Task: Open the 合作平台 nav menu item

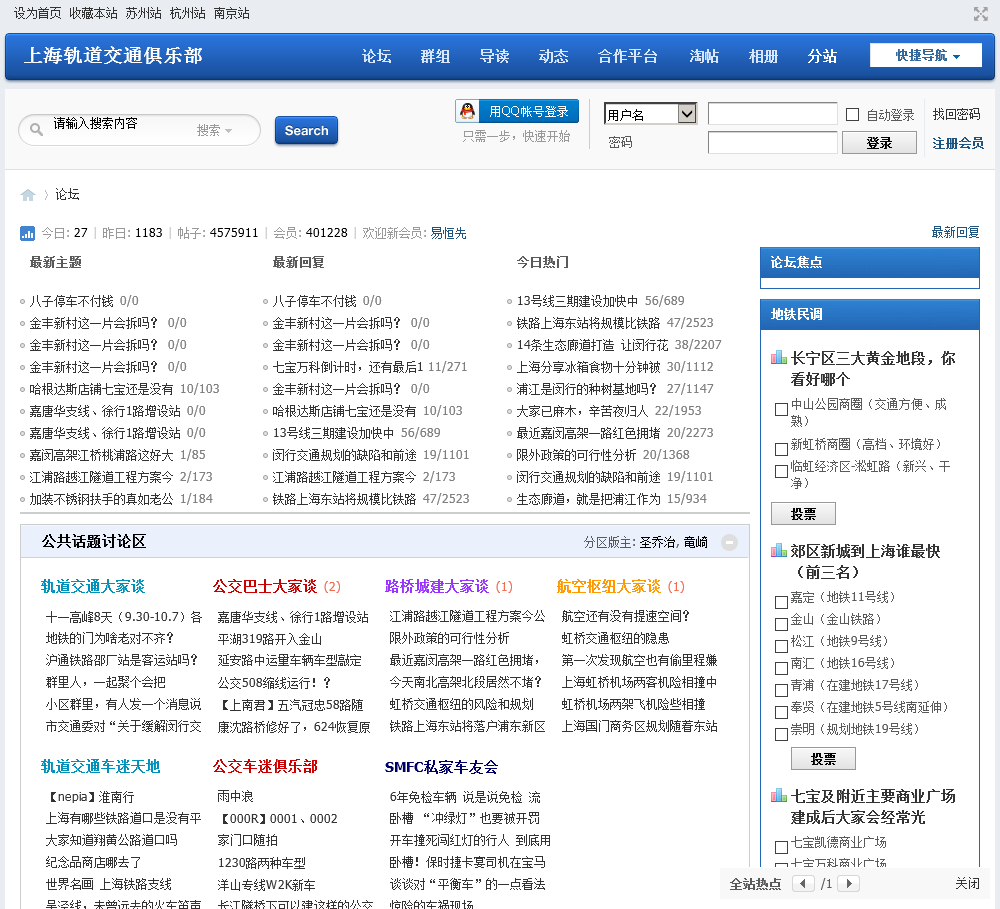Action: (x=628, y=56)
